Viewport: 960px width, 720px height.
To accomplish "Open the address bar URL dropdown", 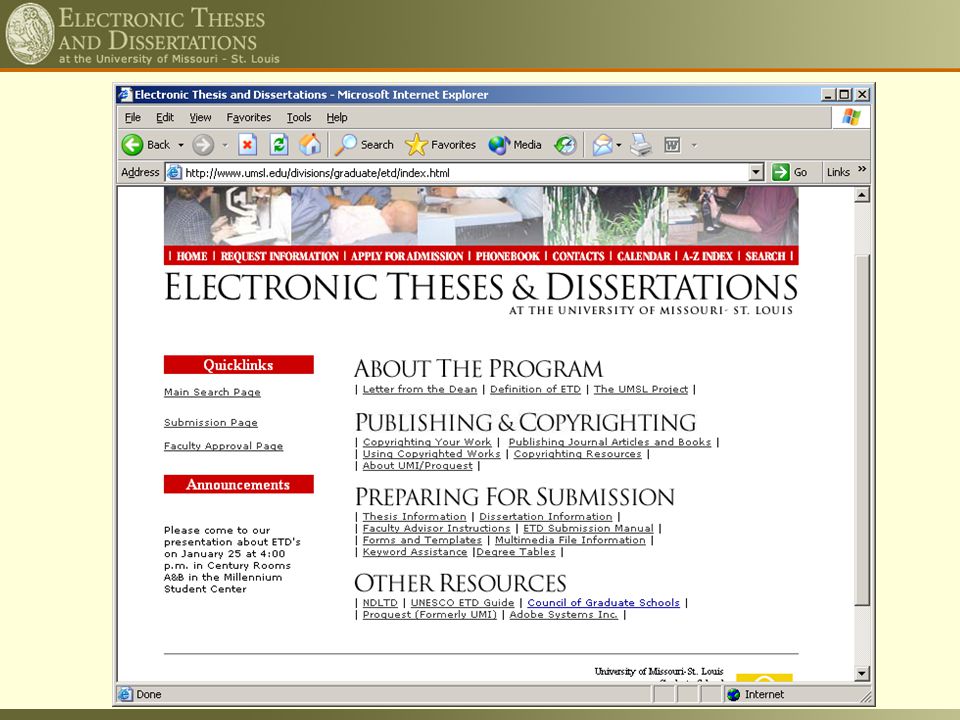I will tap(757, 173).
